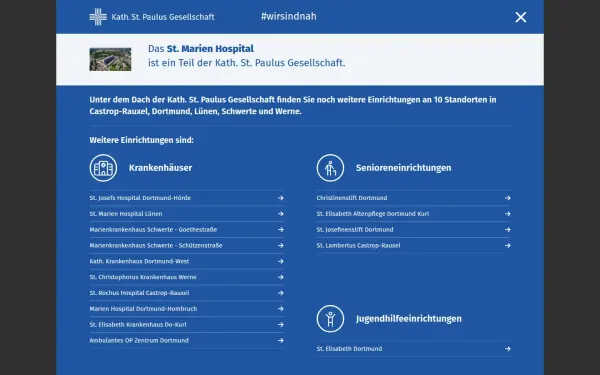The width and height of the screenshot is (600, 375).
Task: Click the Jugendhilfeeinrichtungen child icon
Action: (x=330, y=318)
